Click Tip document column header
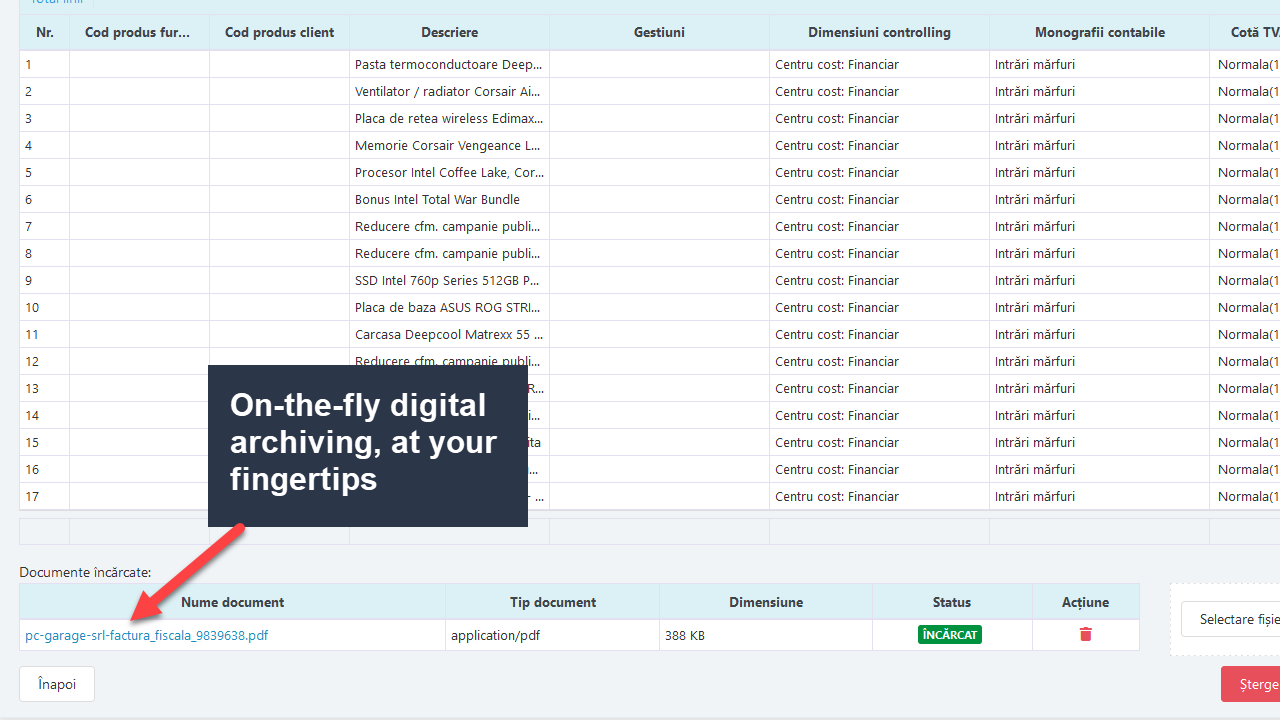The width and height of the screenshot is (1280, 720). coord(553,602)
